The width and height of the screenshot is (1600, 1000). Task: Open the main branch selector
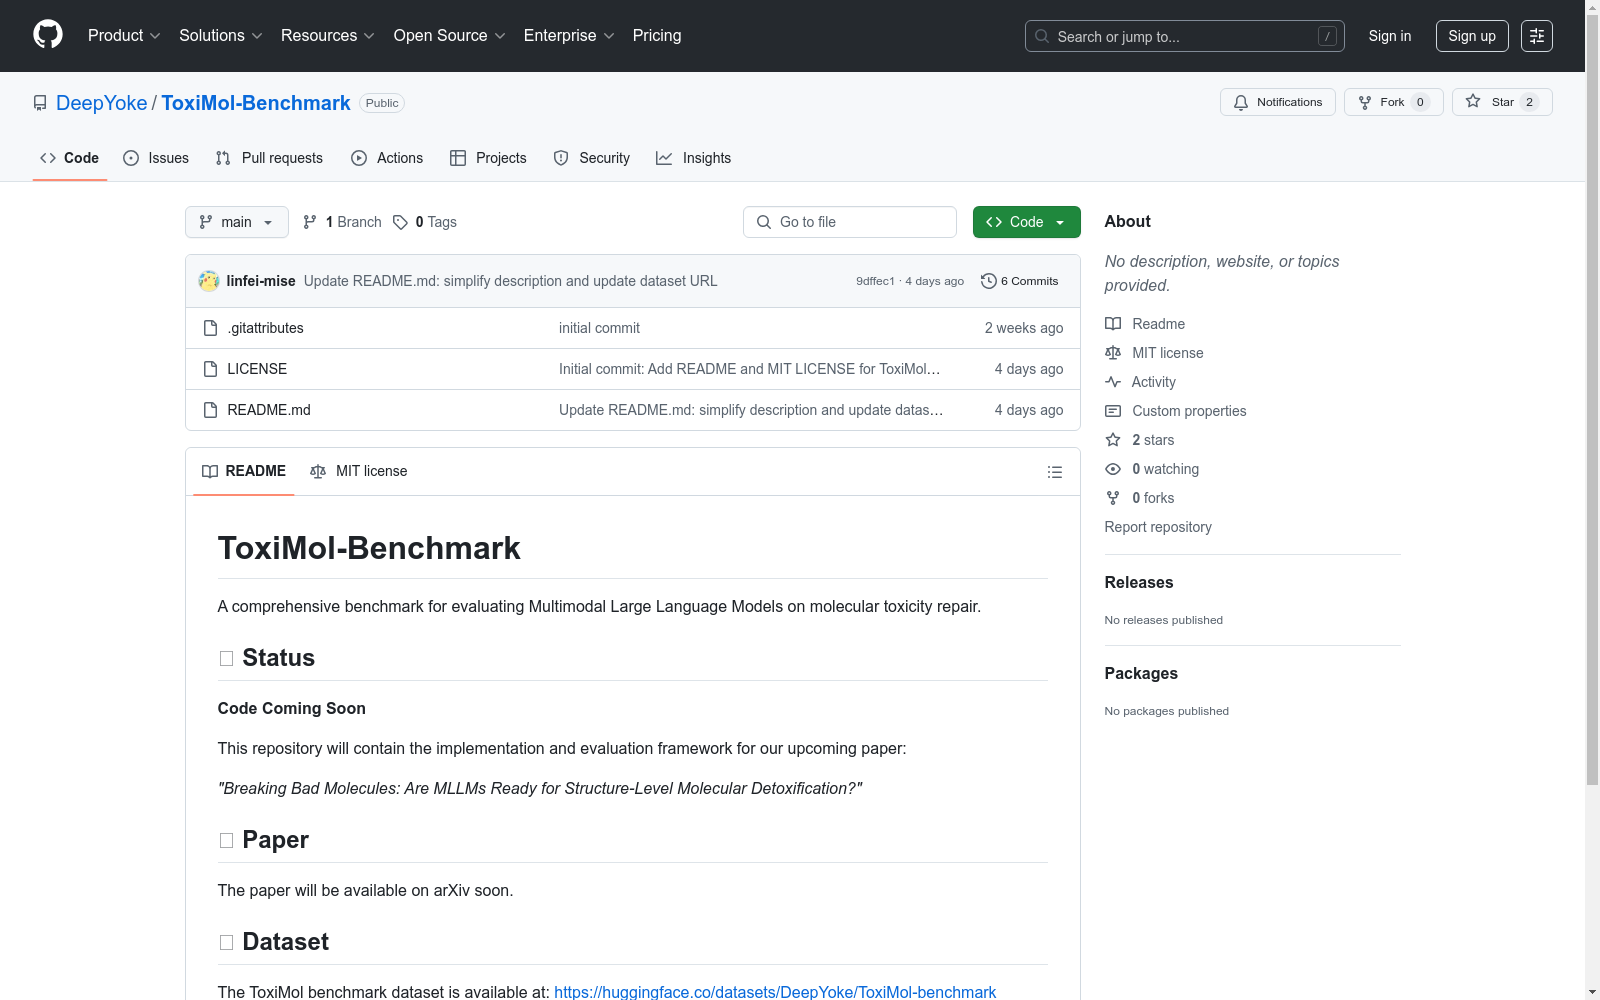click(x=237, y=222)
